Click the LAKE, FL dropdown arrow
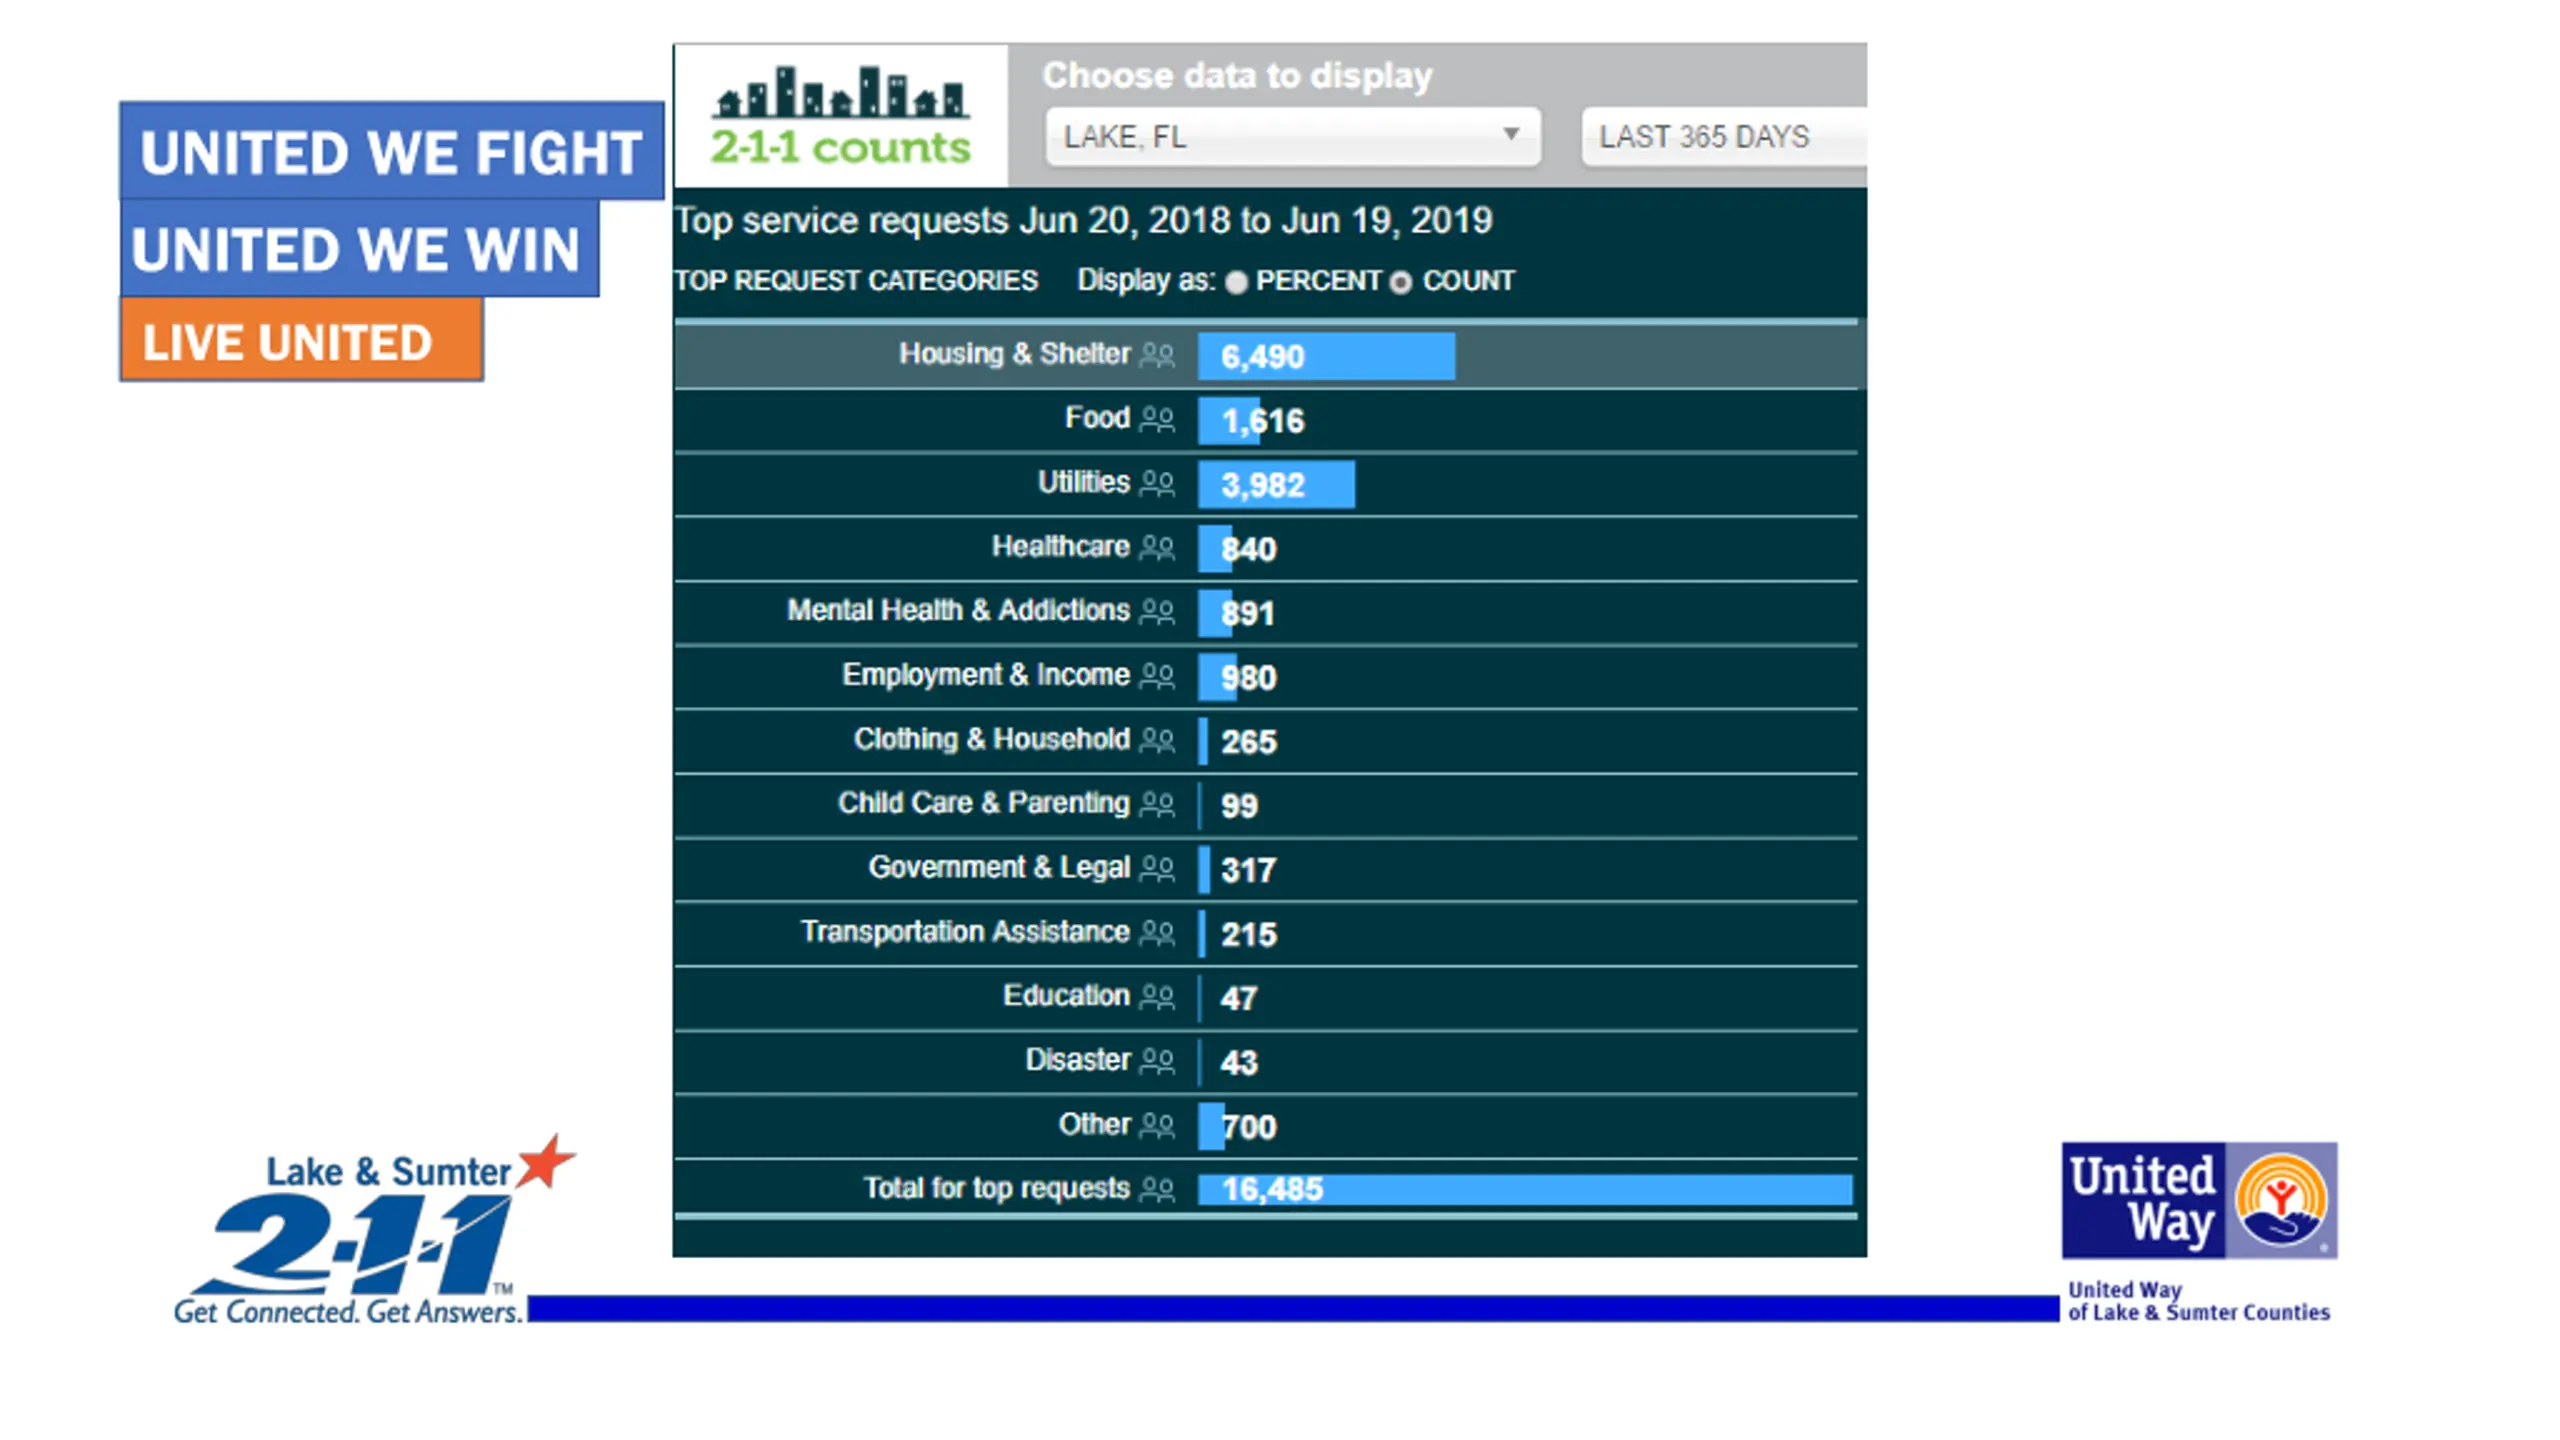2560x1440 pixels. [x=1511, y=133]
